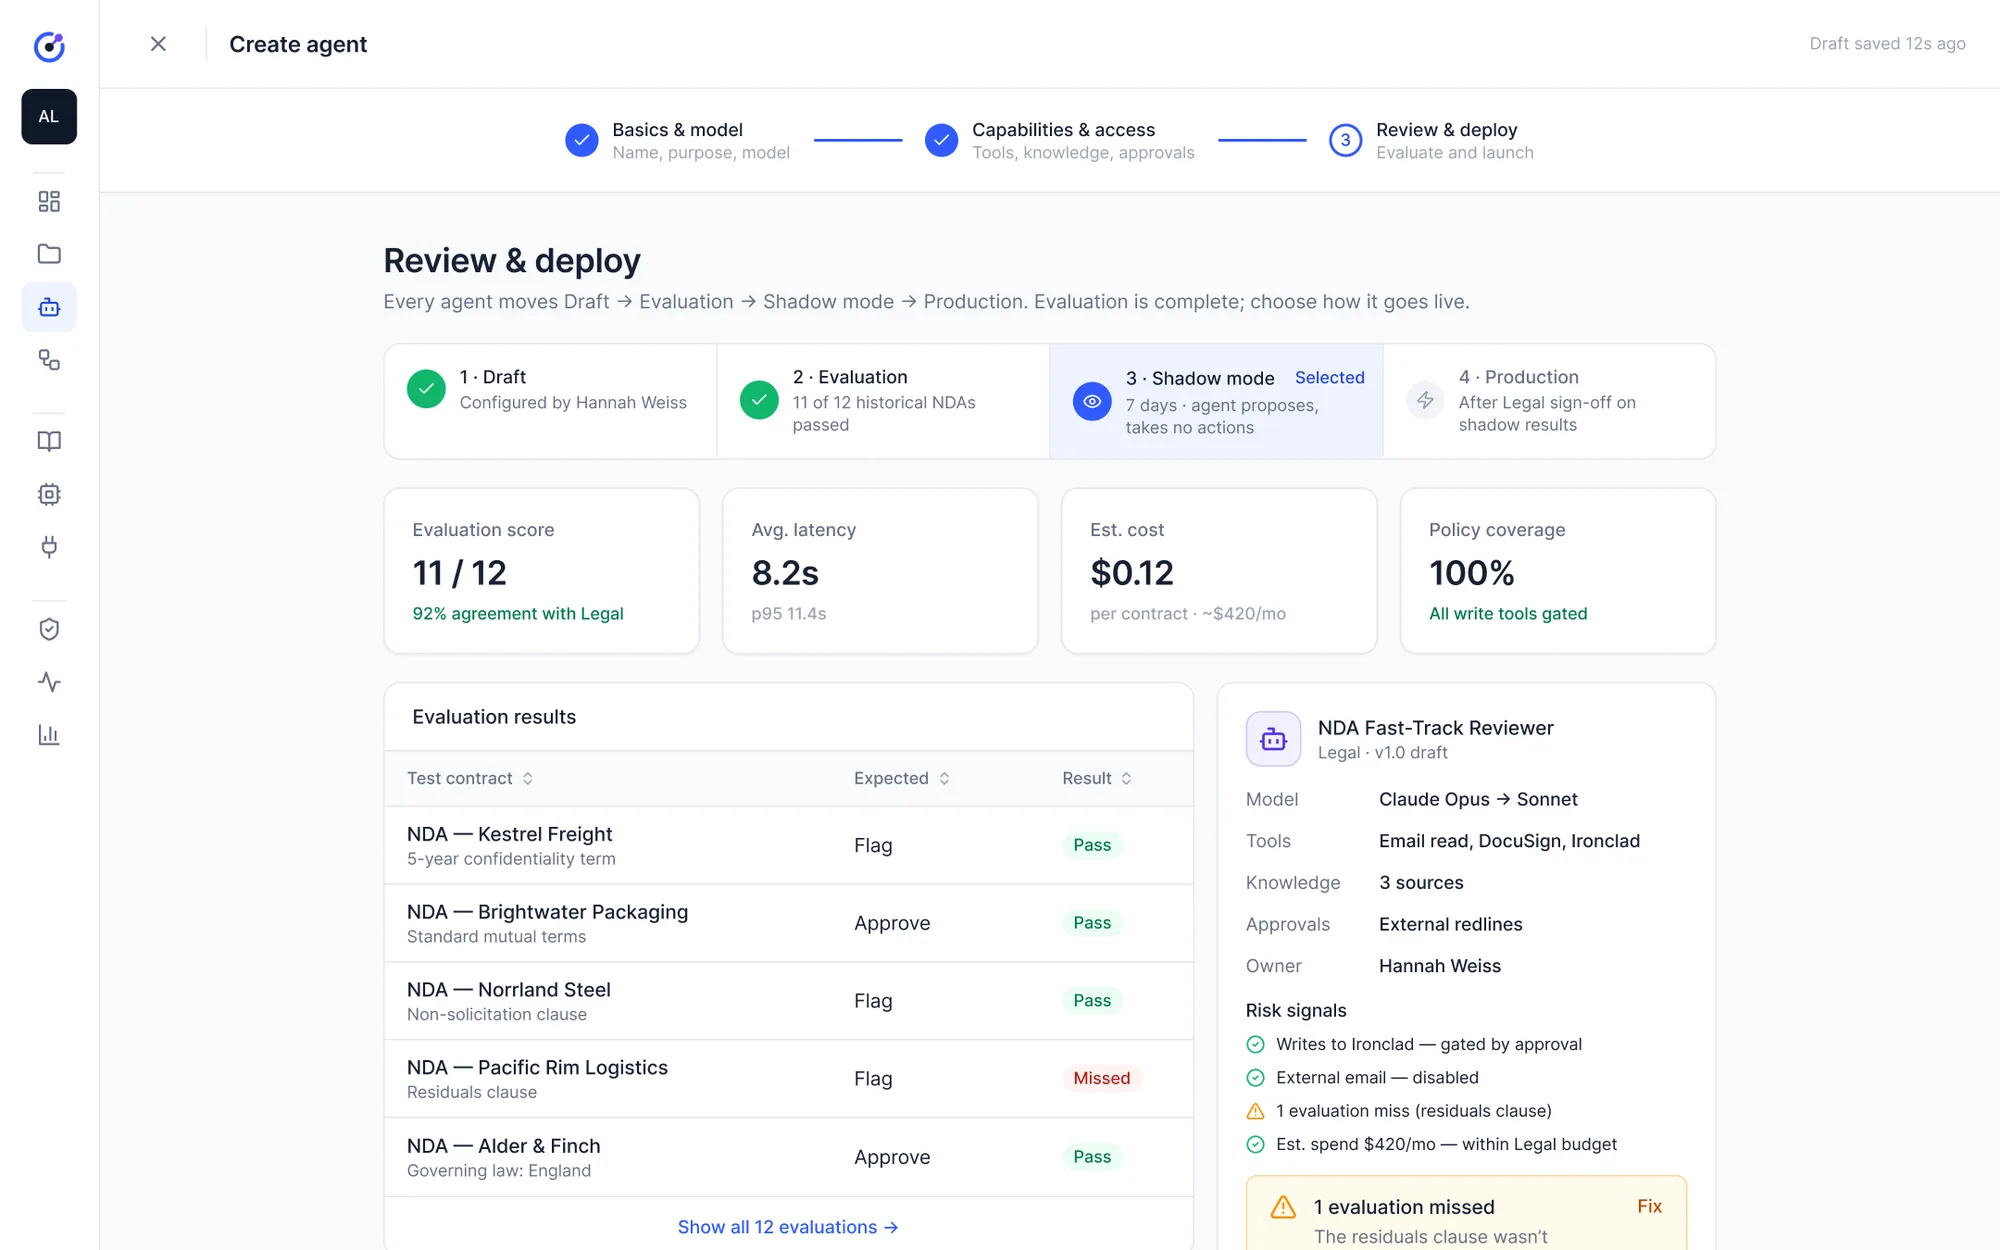Choose the 4 · Production stage
The width and height of the screenshot is (2000, 1250).
click(1549, 401)
